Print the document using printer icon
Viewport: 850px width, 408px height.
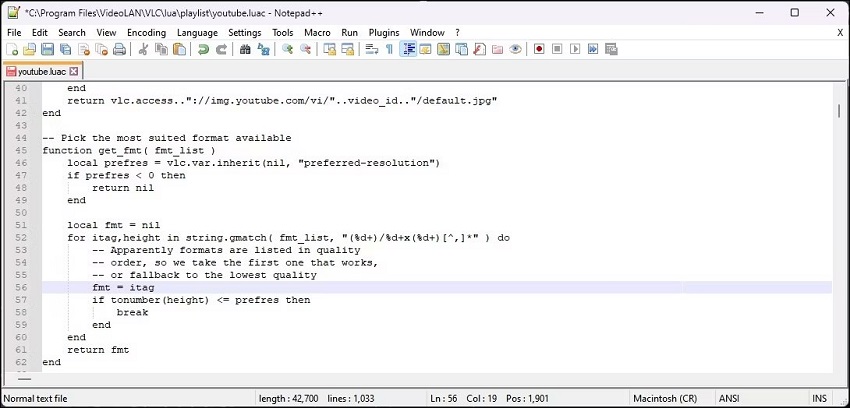coord(119,49)
